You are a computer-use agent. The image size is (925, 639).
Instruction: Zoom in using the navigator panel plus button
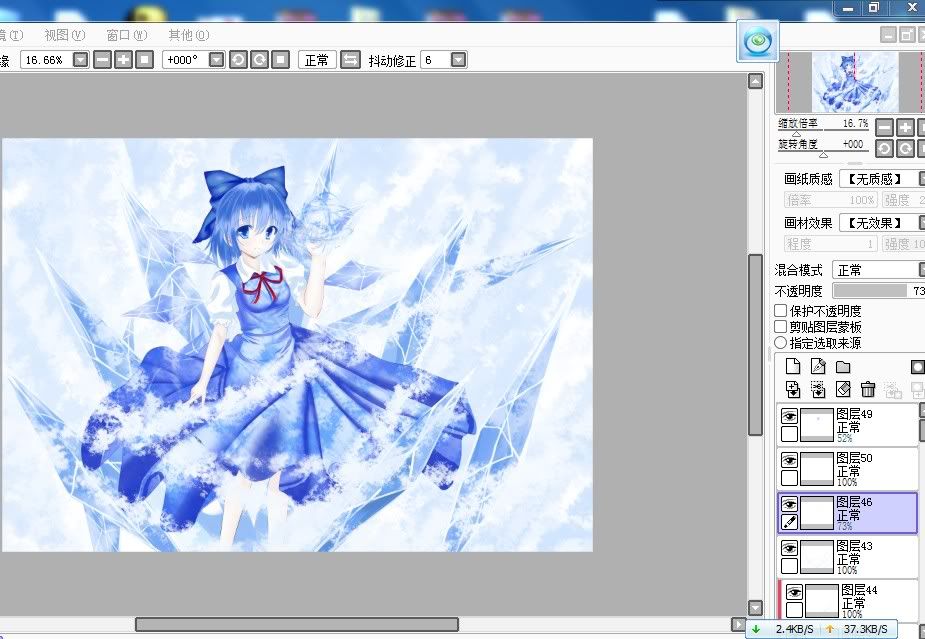click(x=906, y=127)
